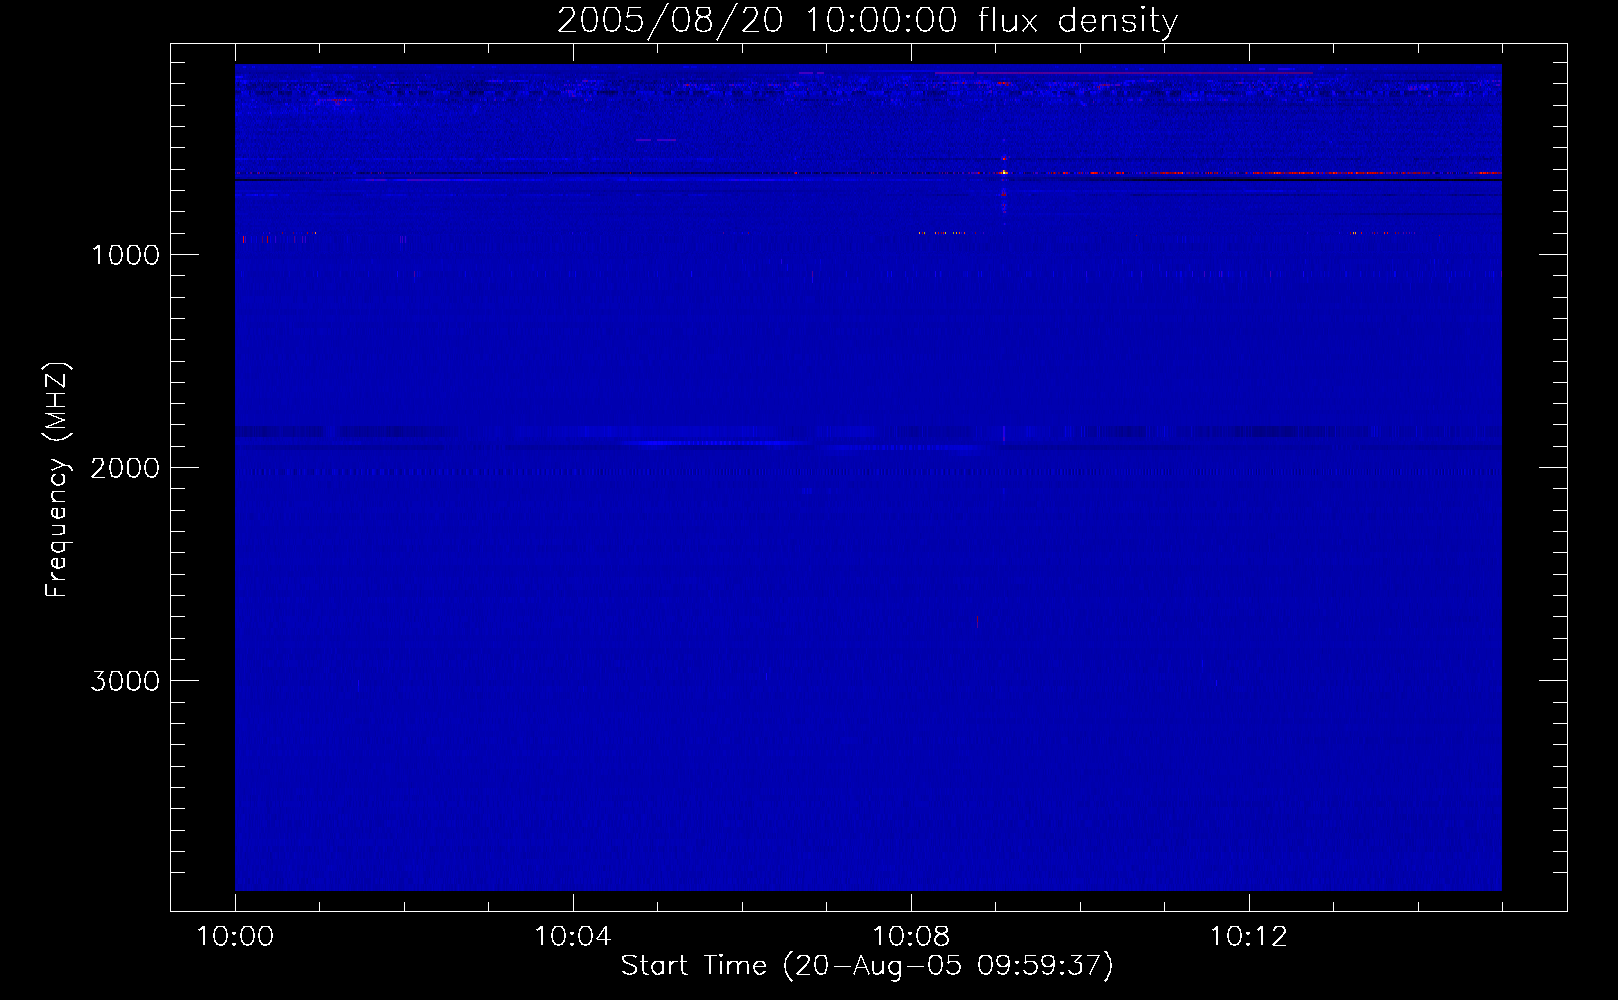
Task: Click the 2000 frequency tick label
Action: point(125,467)
